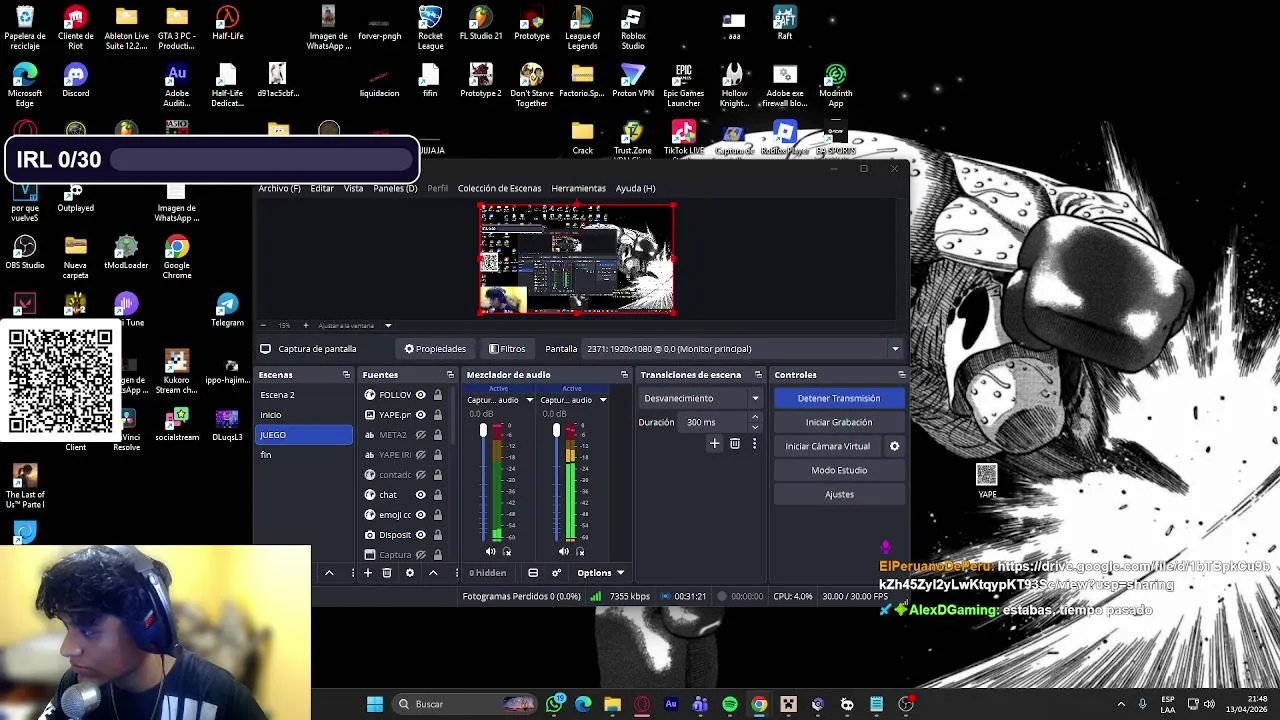This screenshot has height=720, width=1280.
Task: Open Spotify from the taskbar
Action: coord(730,704)
